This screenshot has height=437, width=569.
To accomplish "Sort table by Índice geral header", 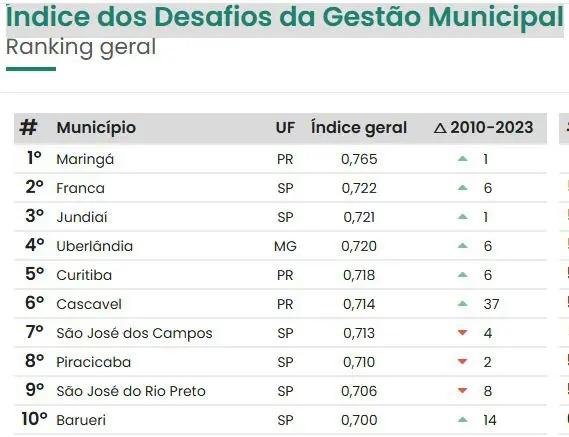I will pyautogui.click(x=359, y=128).
